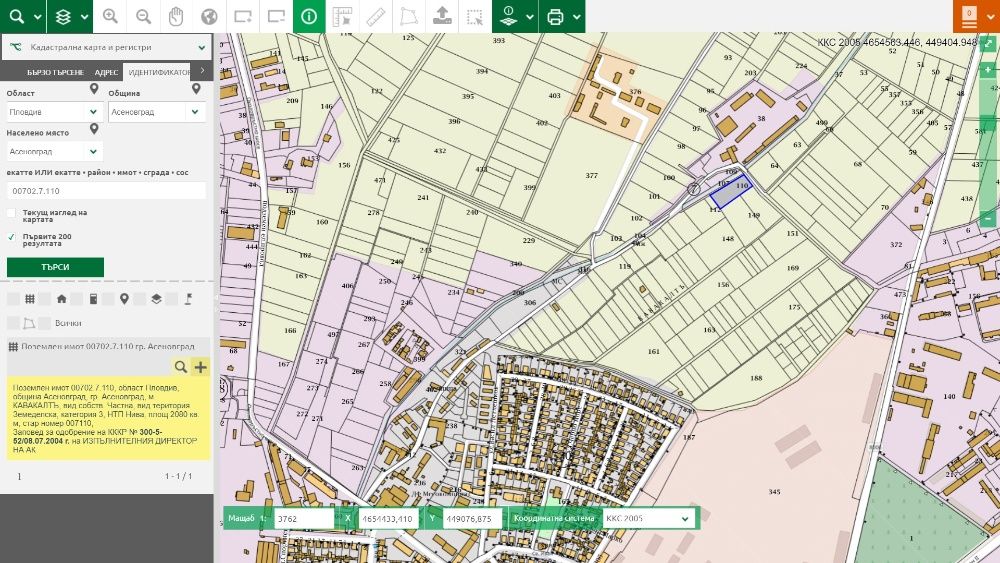Open the orange cart basket icon
This screenshot has width=1000, height=563.
pos(969,17)
